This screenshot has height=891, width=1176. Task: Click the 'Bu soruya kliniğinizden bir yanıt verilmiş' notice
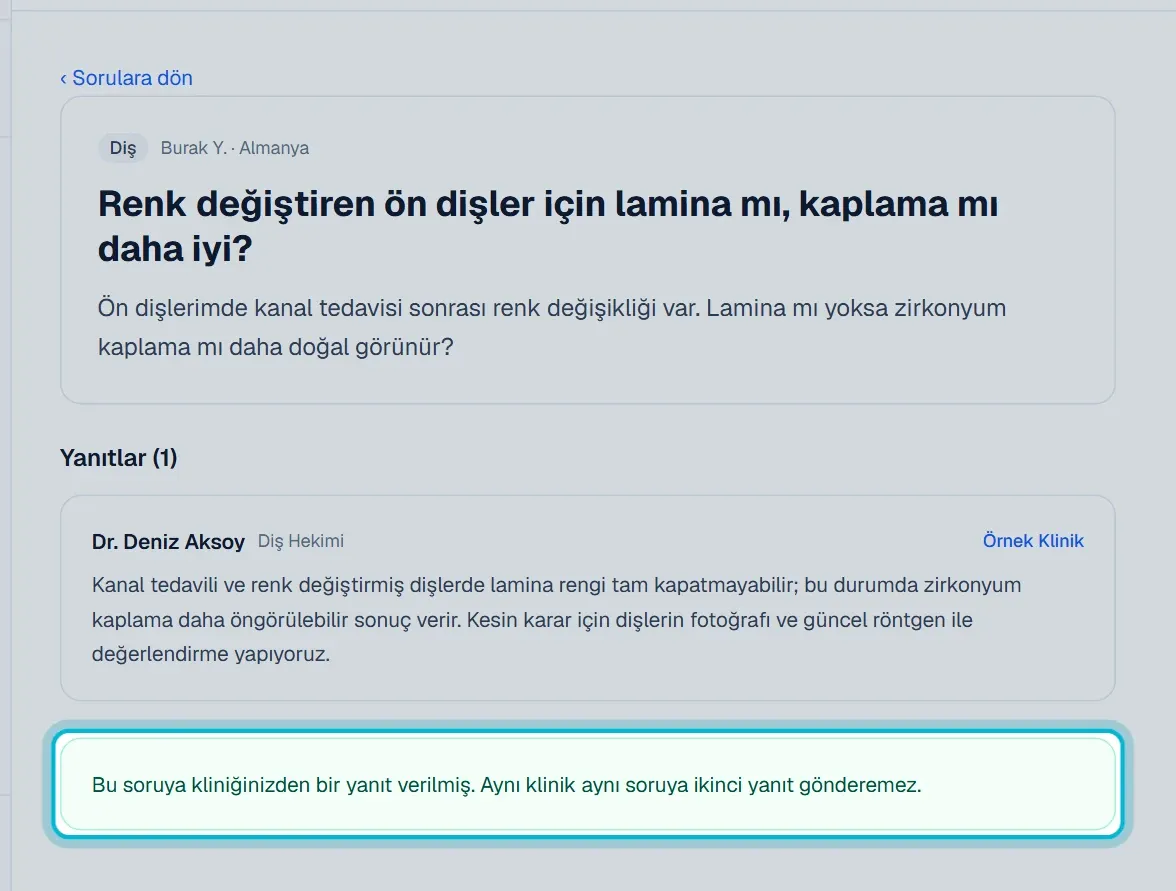coord(588,784)
